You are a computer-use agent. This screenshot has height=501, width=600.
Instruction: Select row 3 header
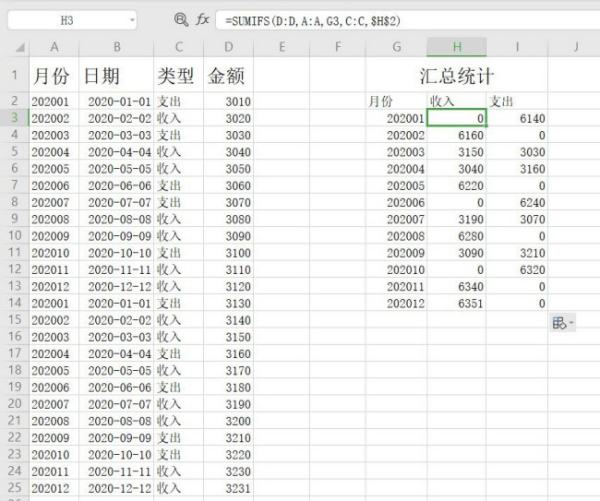(x=14, y=118)
